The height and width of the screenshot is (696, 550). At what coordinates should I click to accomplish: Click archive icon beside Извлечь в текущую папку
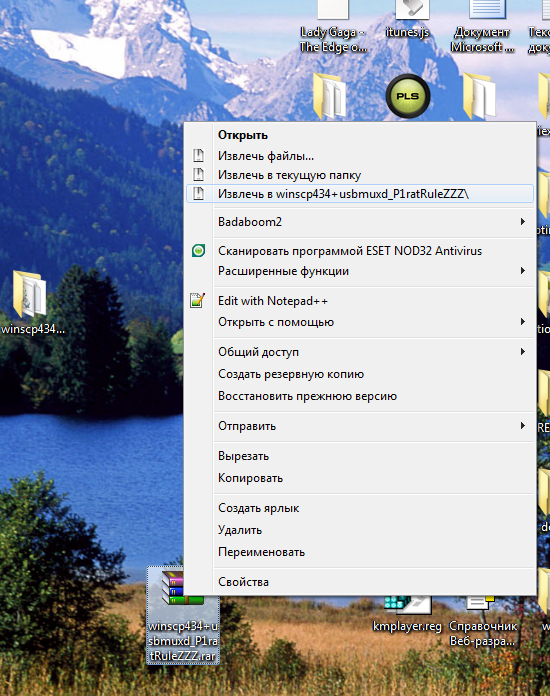198,175
